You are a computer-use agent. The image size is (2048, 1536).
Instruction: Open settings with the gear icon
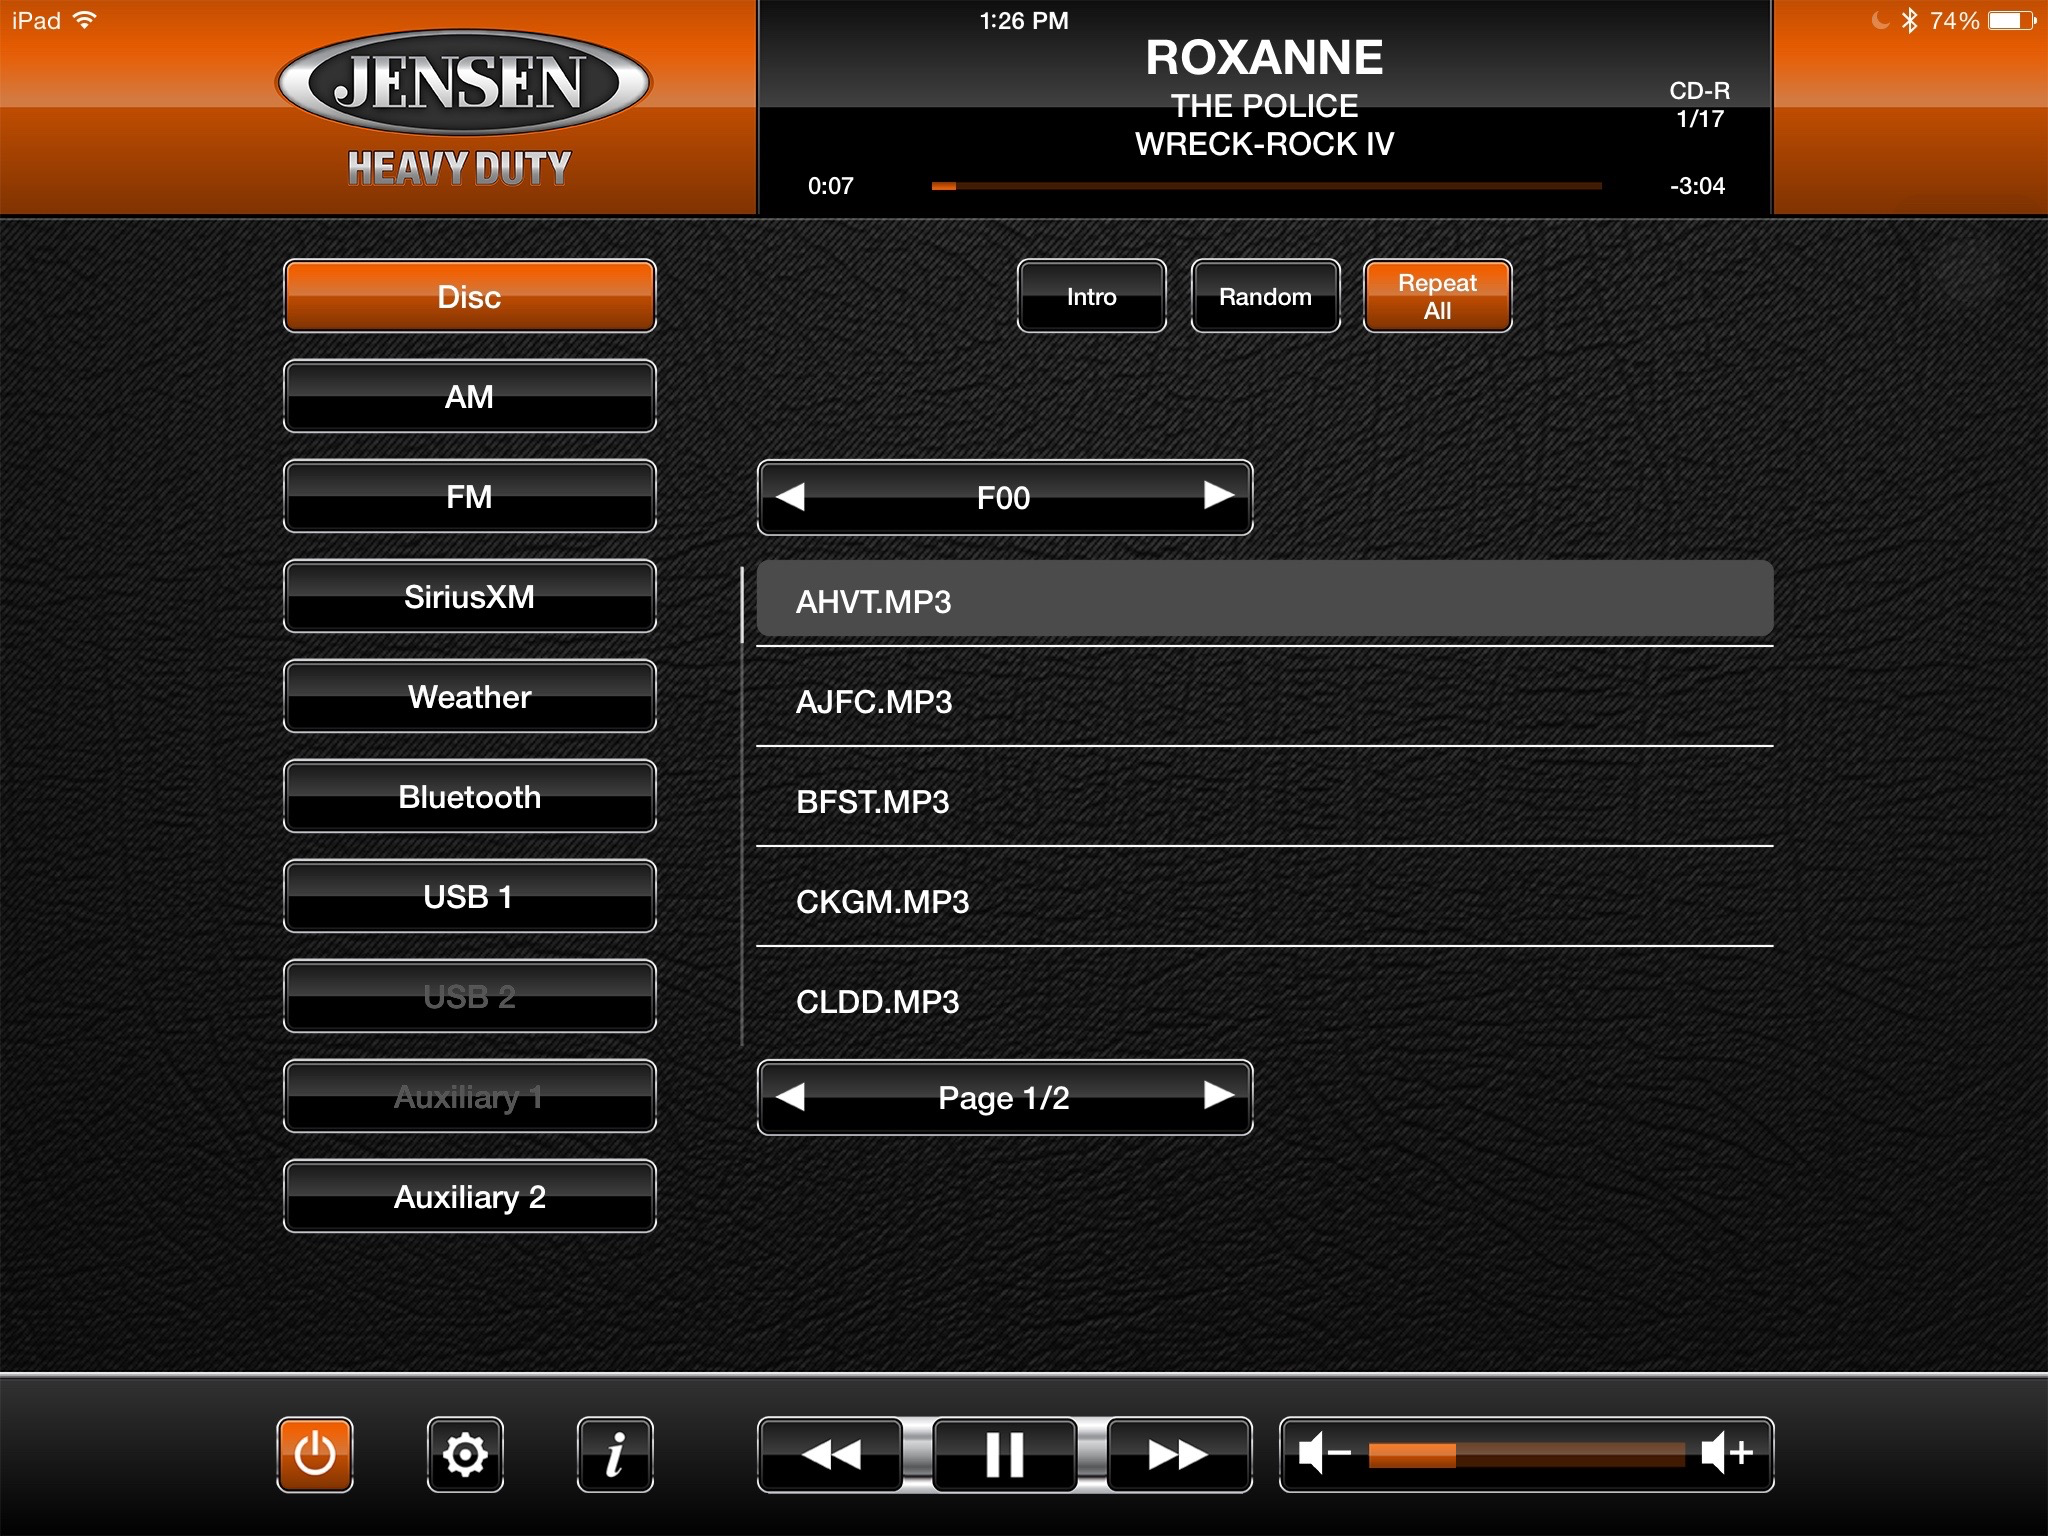[465, 1455]
